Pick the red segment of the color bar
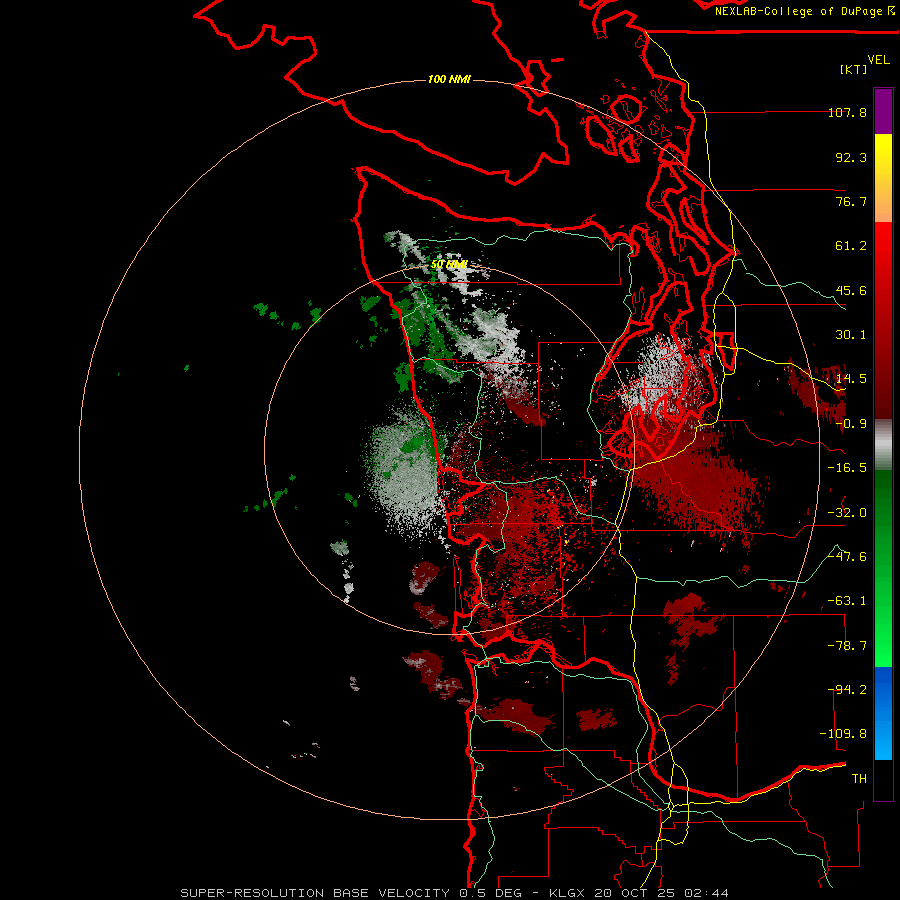 883,320
